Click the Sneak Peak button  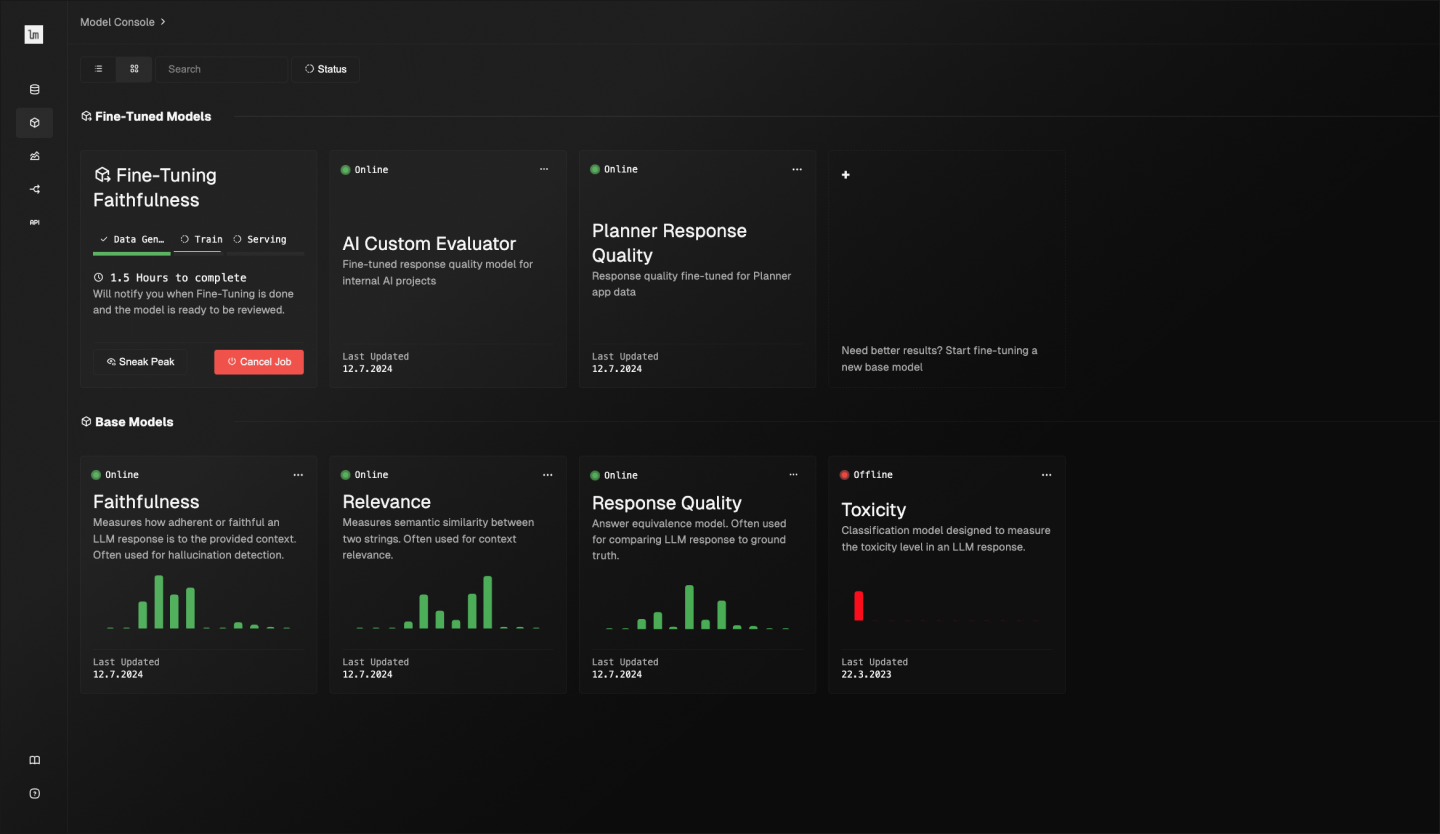[x=140, y=362]
